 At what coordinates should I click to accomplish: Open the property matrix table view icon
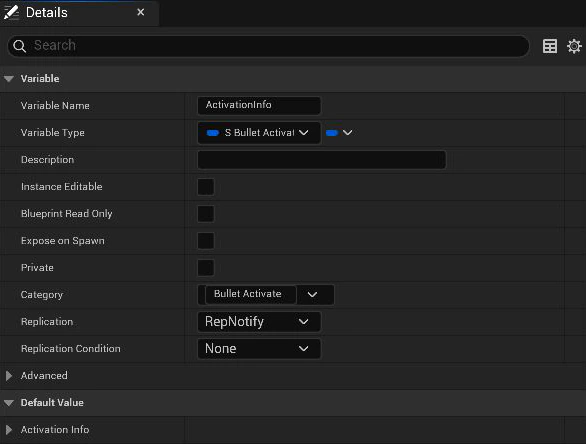point(550,46)
